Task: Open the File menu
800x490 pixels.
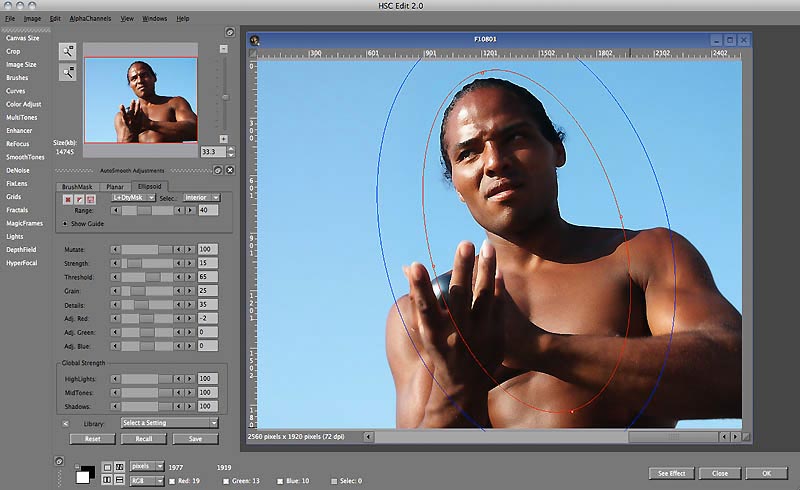Action: point(10,18)
